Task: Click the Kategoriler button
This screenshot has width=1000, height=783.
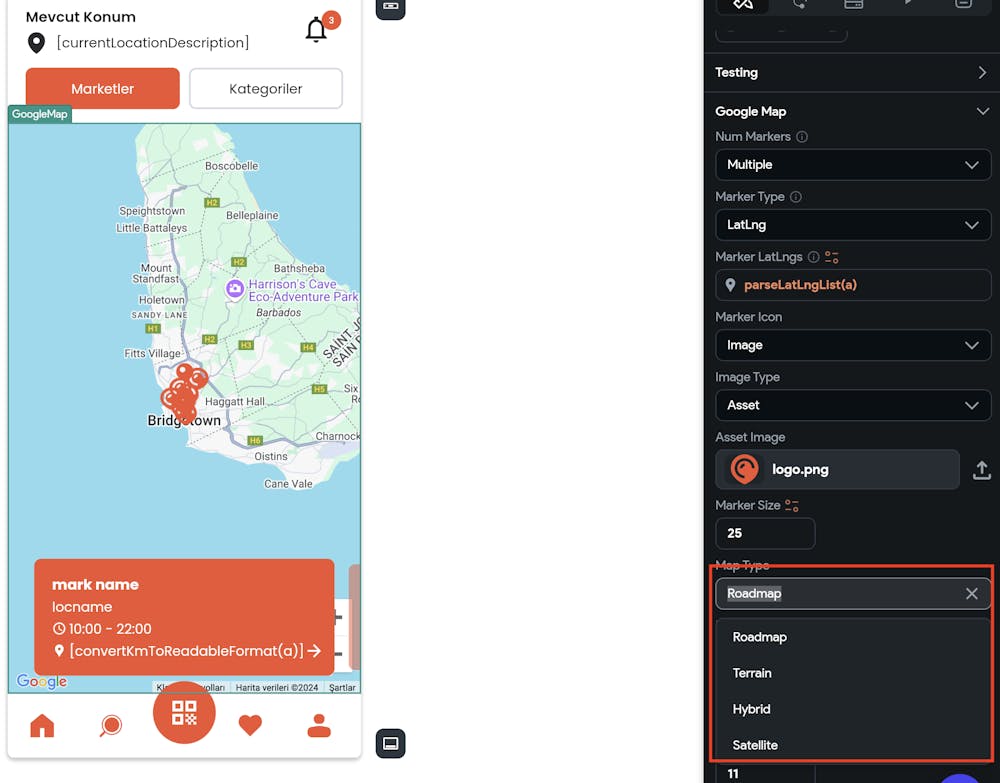Action: click(x=266, y=89)
